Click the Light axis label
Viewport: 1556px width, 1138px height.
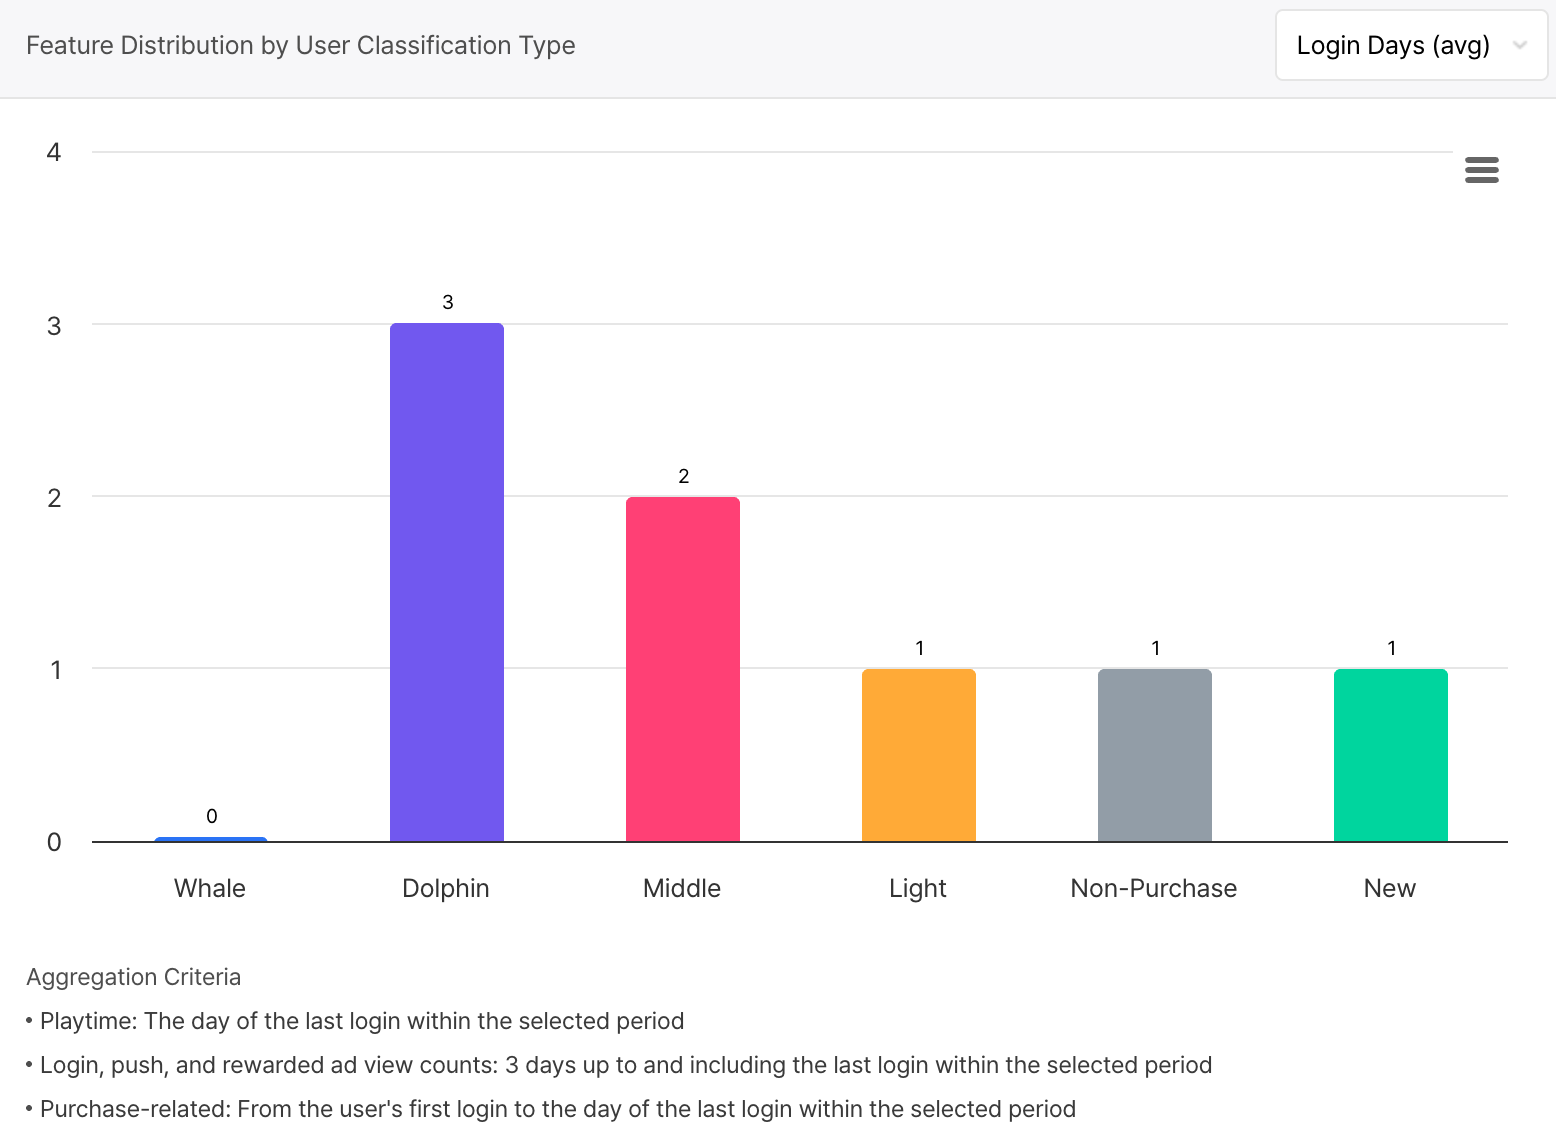(918, 888)
